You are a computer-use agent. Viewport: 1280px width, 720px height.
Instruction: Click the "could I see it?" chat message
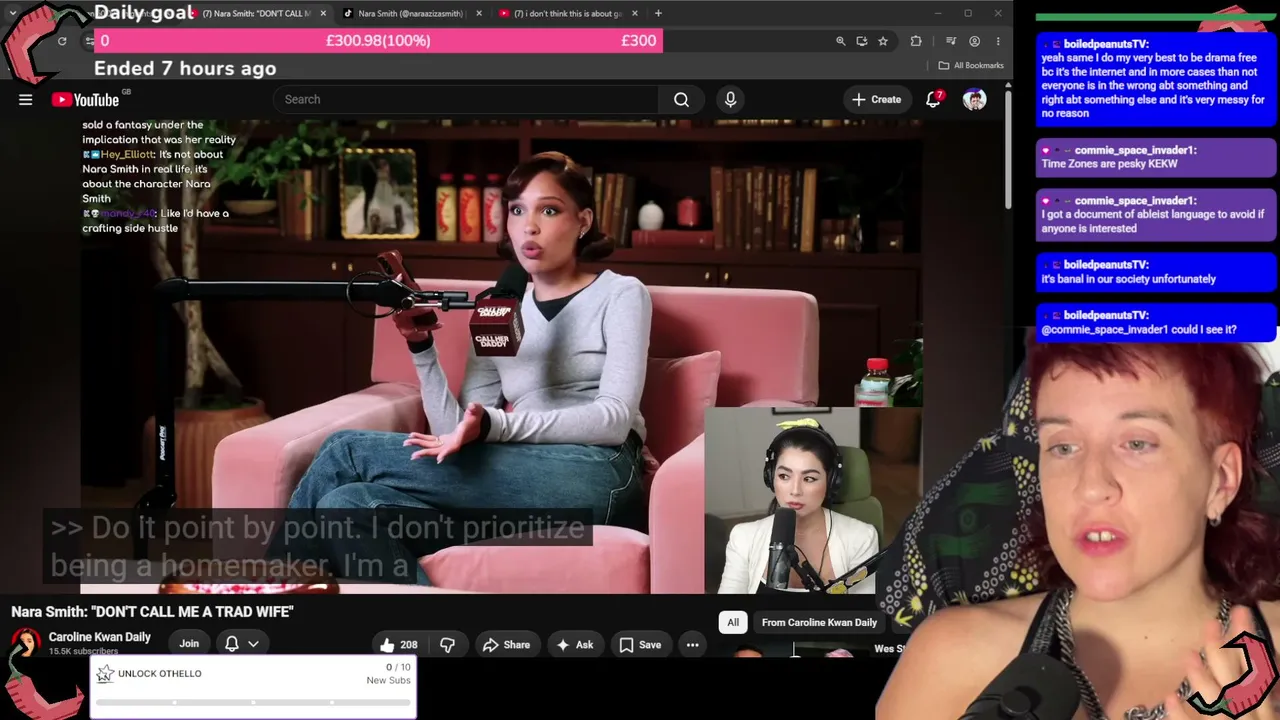[1156, 322]
